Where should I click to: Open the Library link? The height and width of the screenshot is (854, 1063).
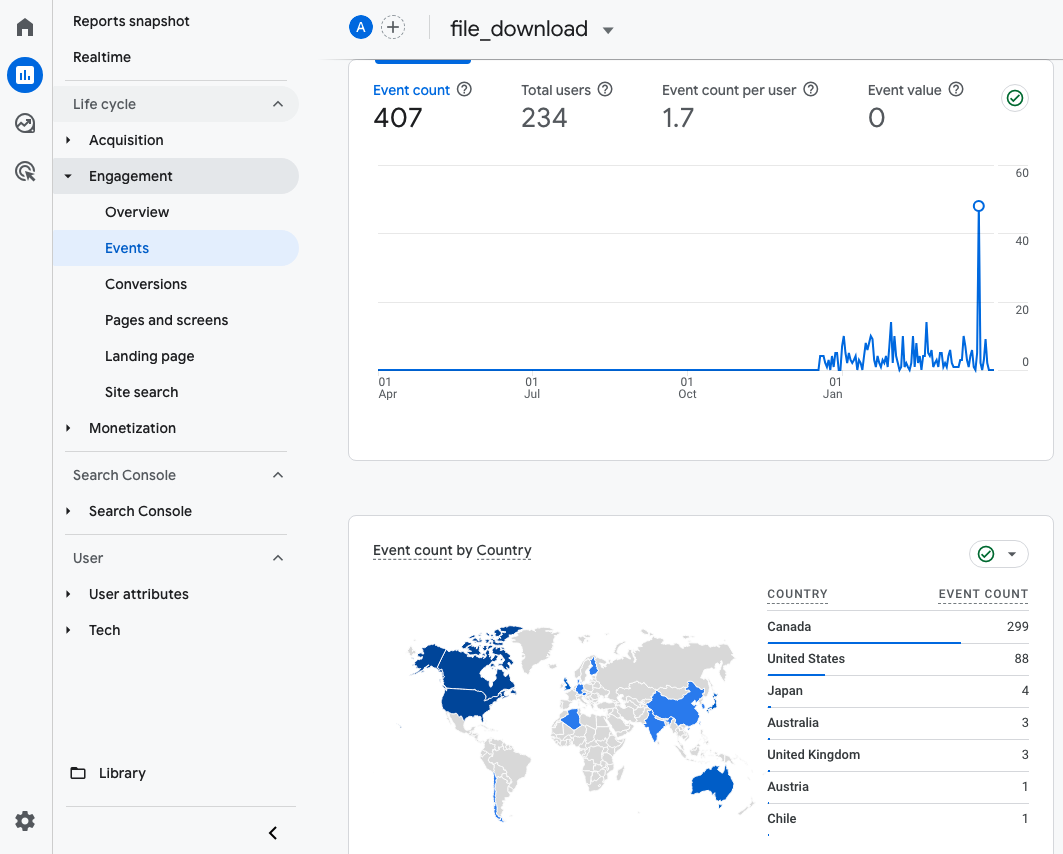click(x=122, y=773)
